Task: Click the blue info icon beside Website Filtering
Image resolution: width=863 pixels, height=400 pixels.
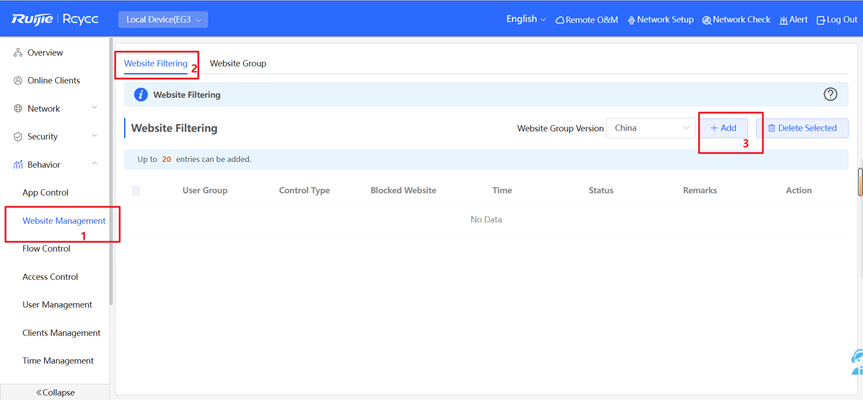Action: (141, 95)
